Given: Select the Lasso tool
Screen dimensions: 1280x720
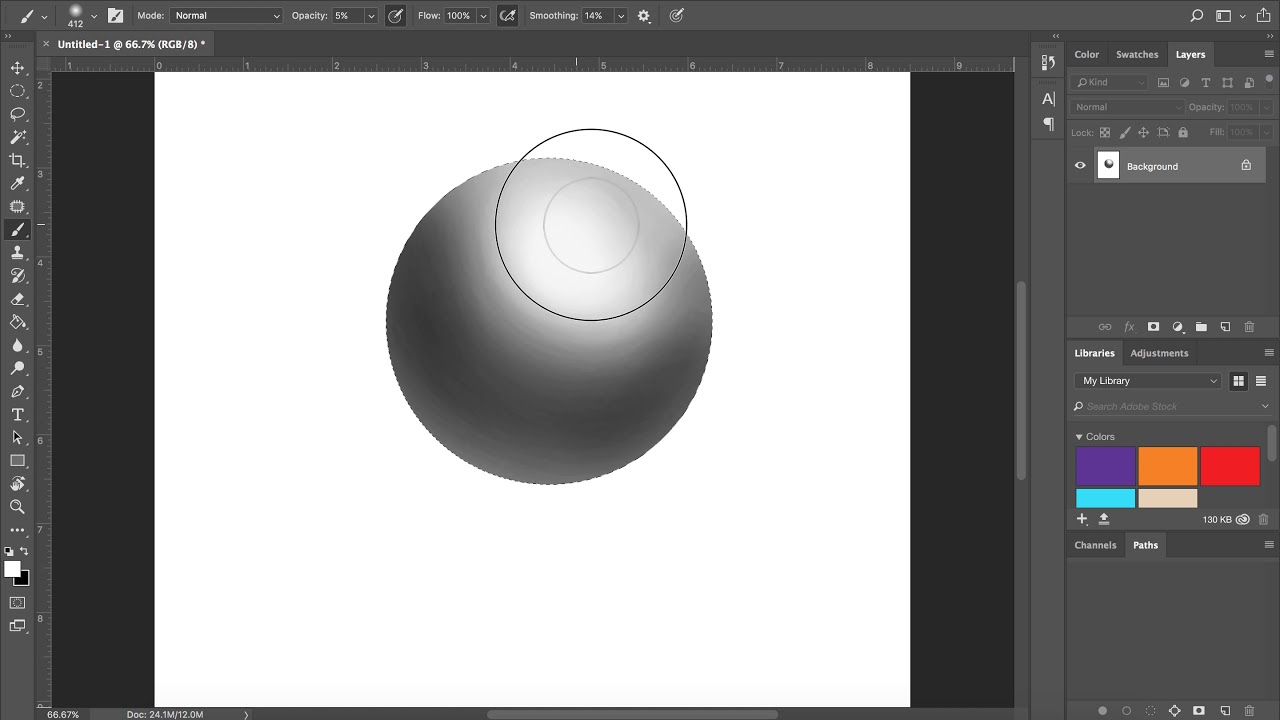Looking at the screenshot, I should coord(17,114).
